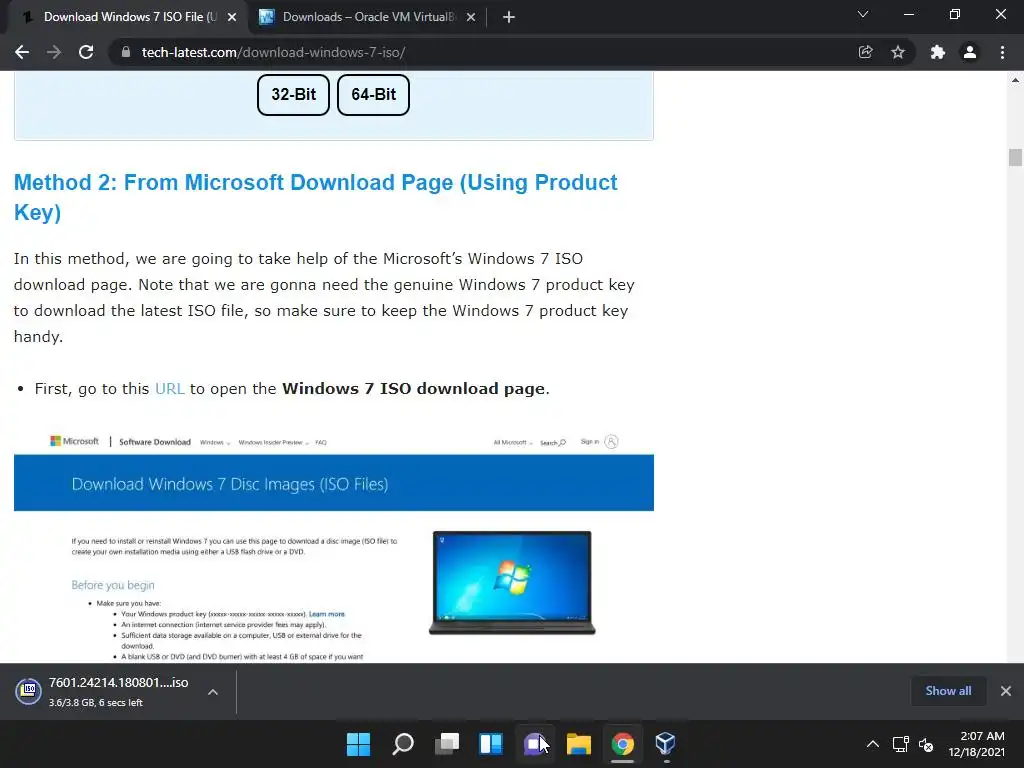Open the tab search dropdown arrow

pyautogui.click(x=863, y=14)
